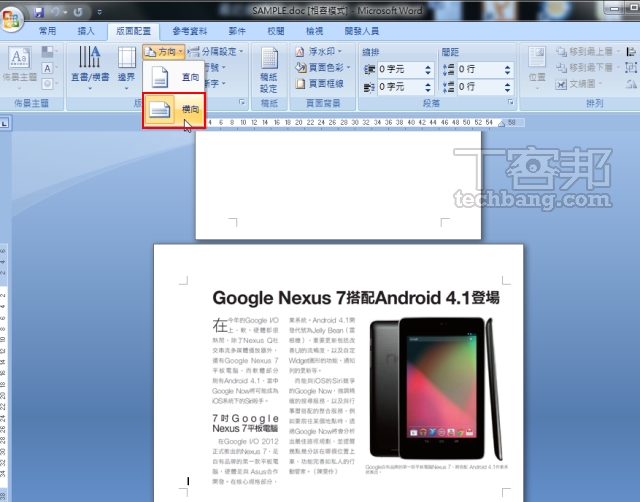Increase left indent with the up arrow
The height and width of the screenshot is (502, 640).
tap(428, 67)
